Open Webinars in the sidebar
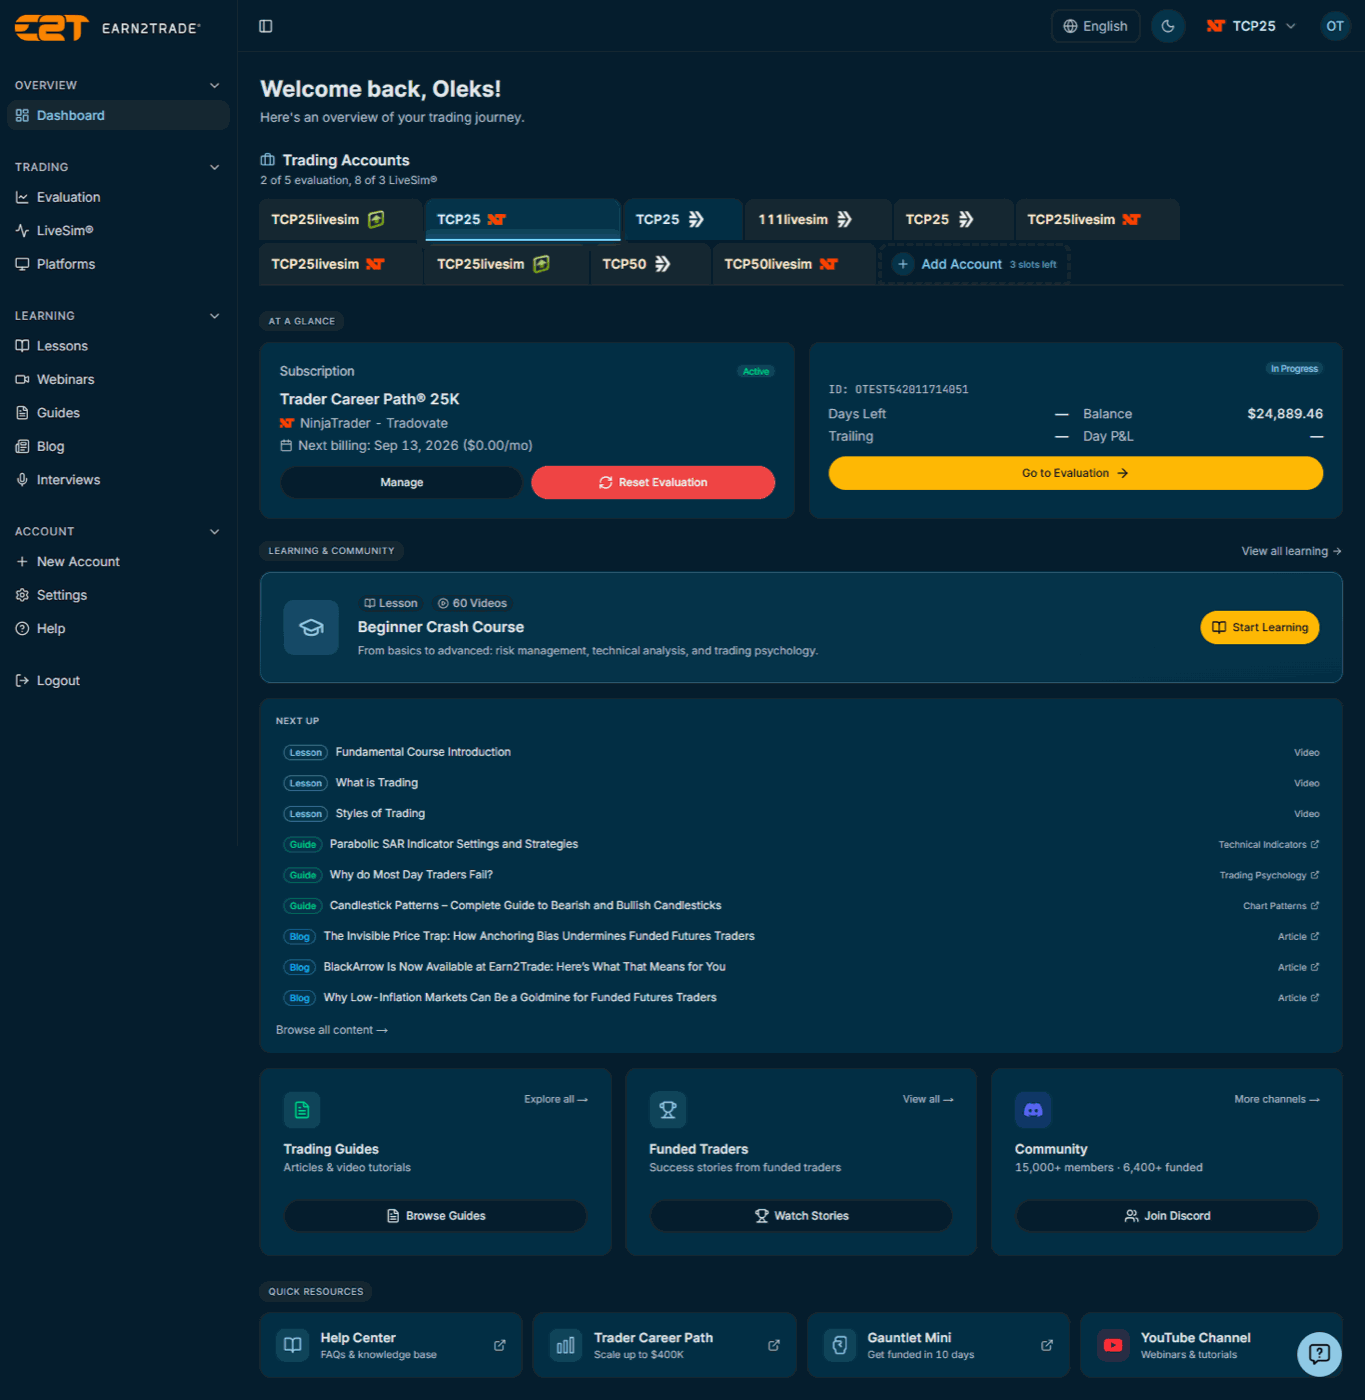This screenshot has width=1365, height=1400. point(118,380)
